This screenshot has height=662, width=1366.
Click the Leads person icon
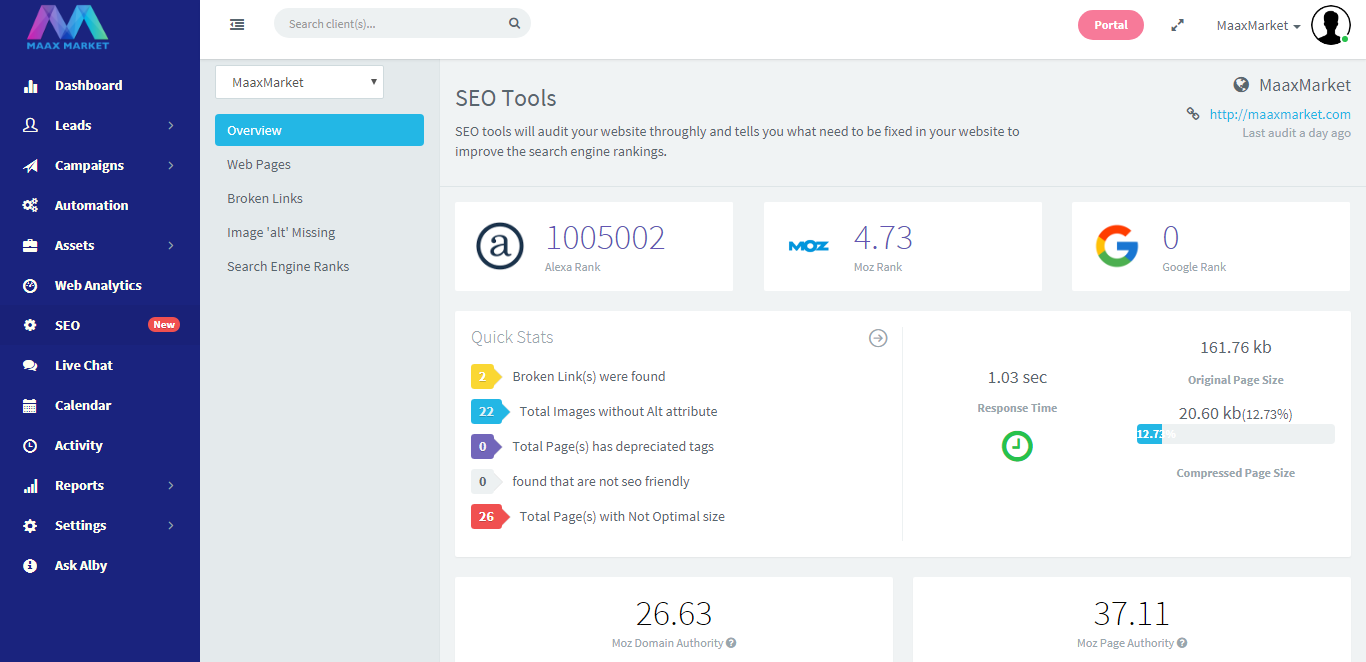[x=31, y=125]
